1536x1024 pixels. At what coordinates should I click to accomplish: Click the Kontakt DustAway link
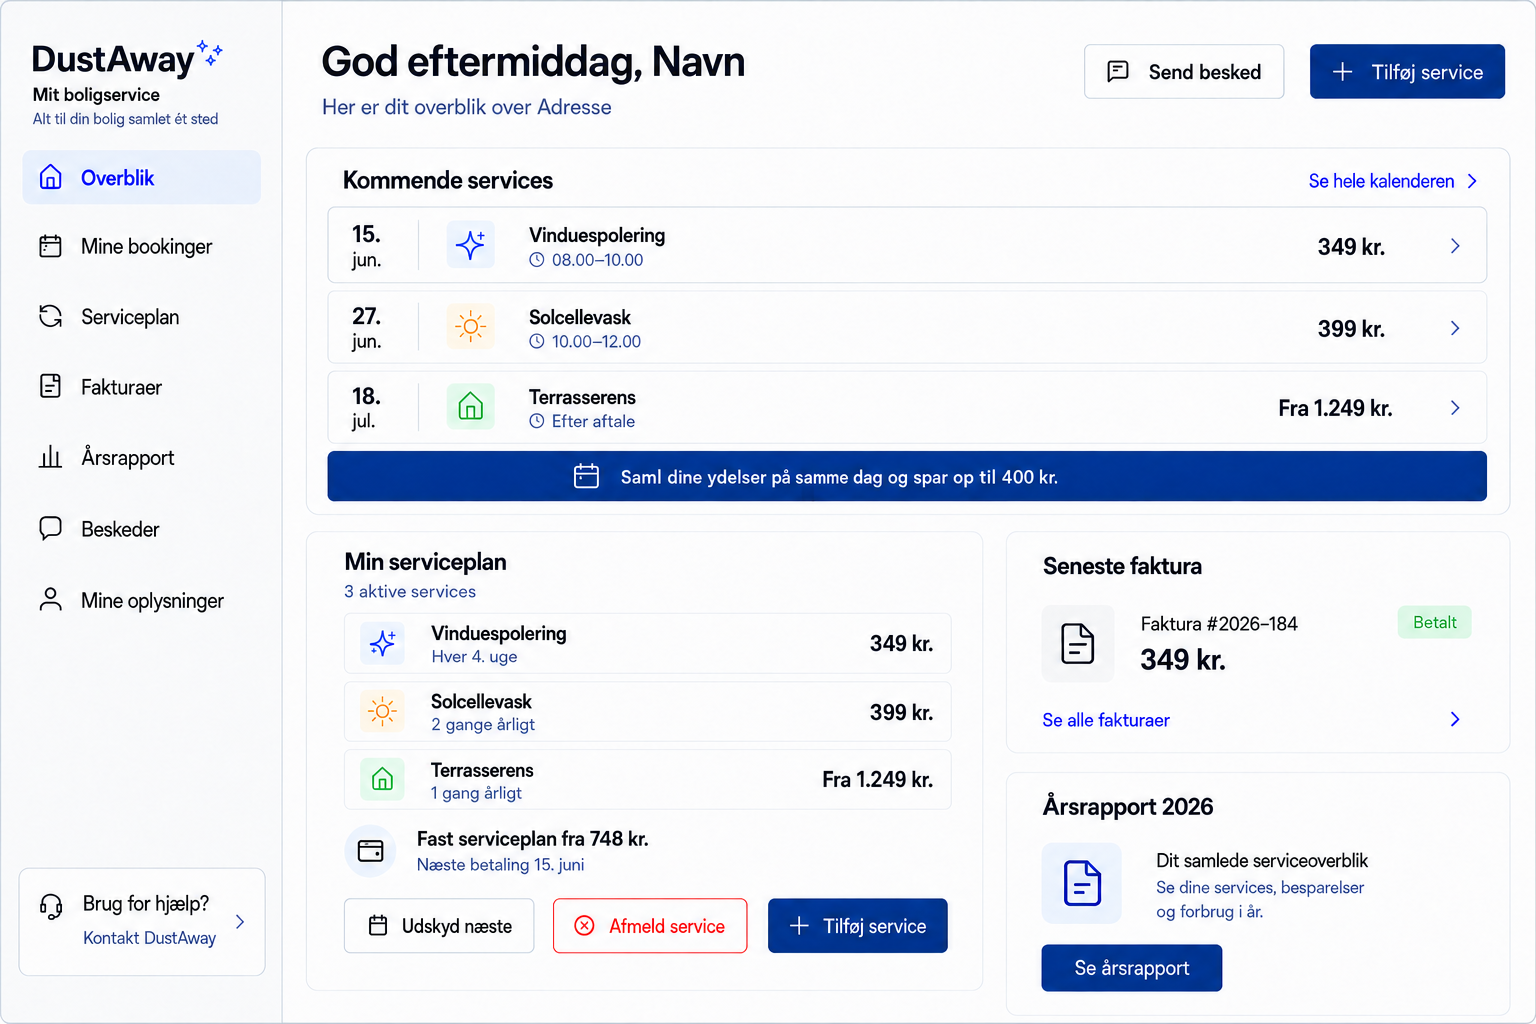pyautogui.click(x=149, y=937)
